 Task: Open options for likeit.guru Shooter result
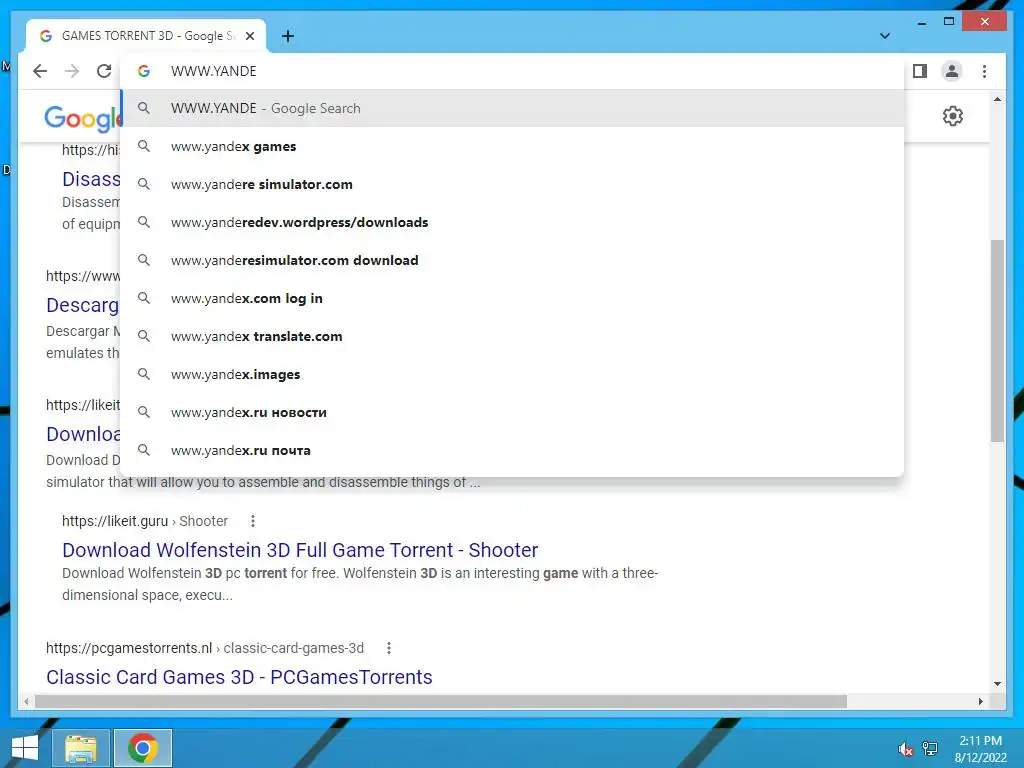pyautogui.click(x=253, y=521)
